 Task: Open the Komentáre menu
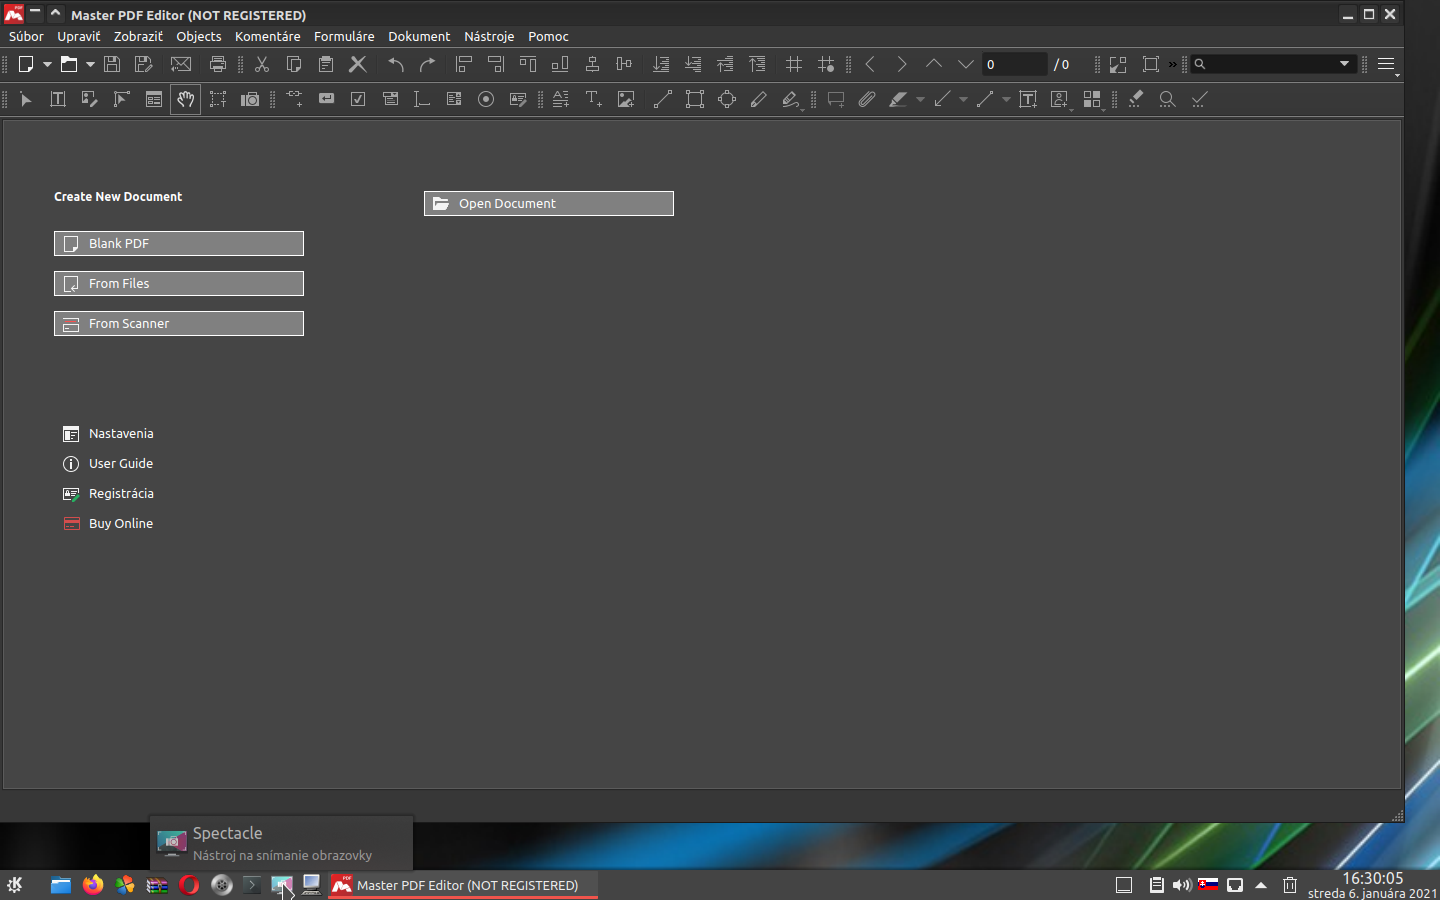click(x=268, y=36)
